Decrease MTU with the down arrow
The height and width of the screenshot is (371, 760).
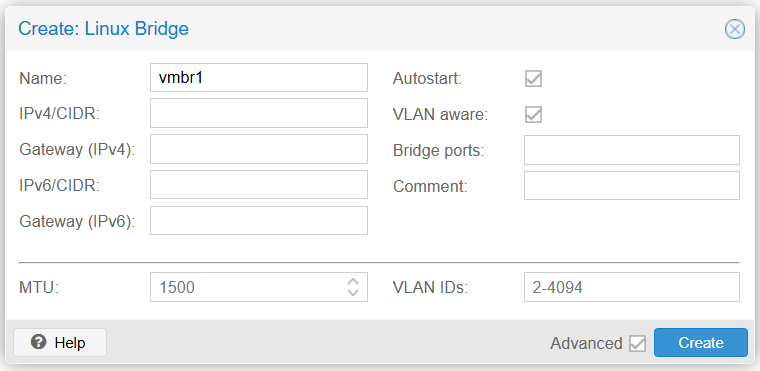[353, 292]
